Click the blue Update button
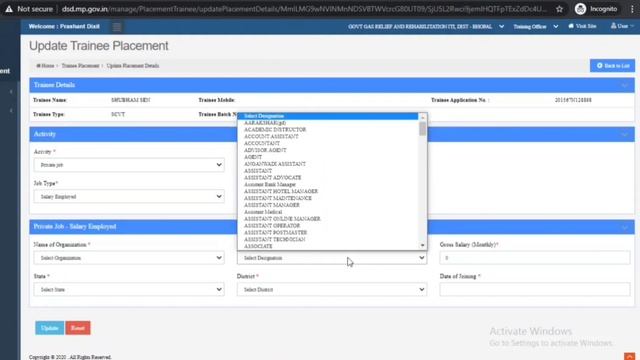Viewport: 640px width, 360px height. click(x=49, y=328)
